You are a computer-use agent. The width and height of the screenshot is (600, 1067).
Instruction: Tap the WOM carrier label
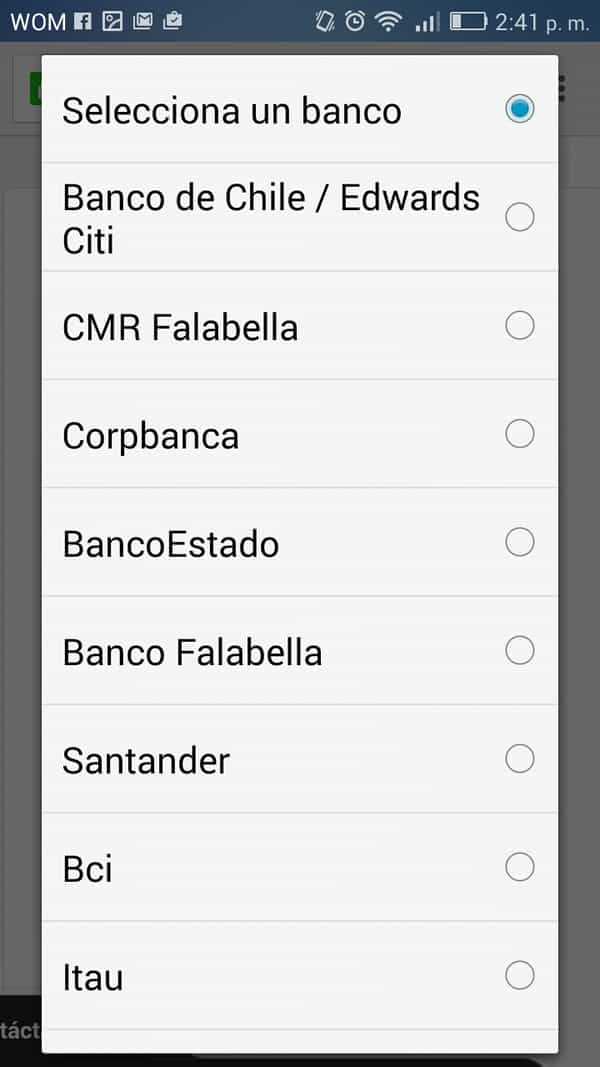pyautogui.click(x=38, y=21)
